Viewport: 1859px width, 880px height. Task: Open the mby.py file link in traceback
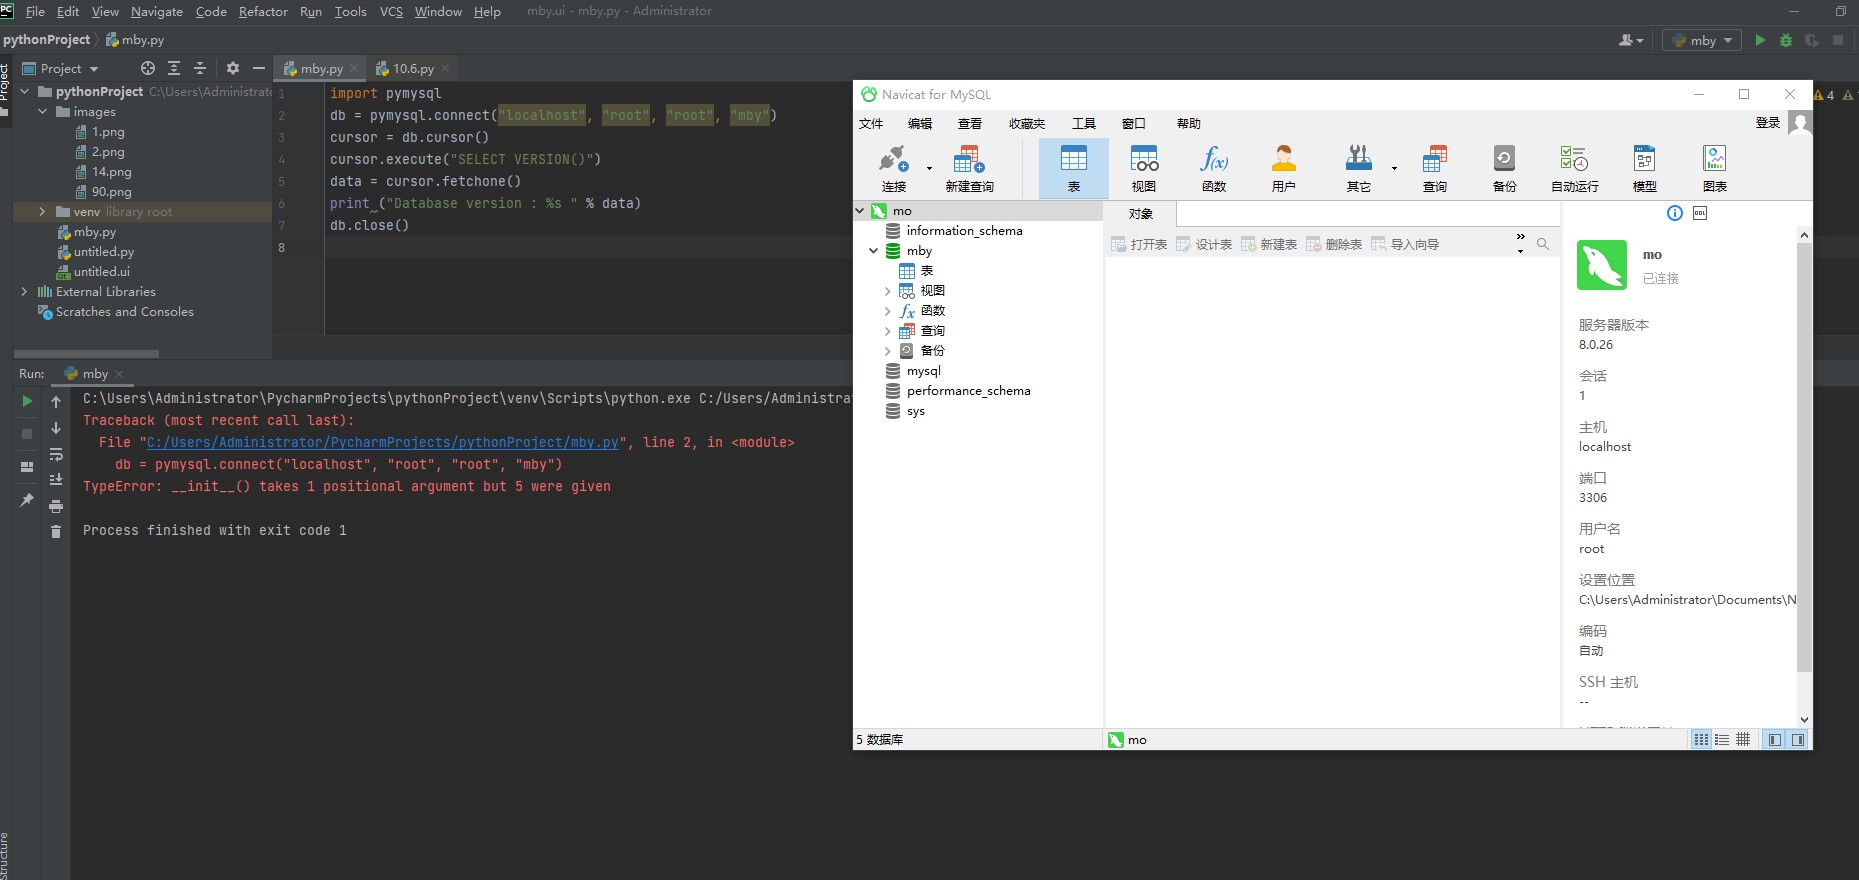click(x=383, y=442)
